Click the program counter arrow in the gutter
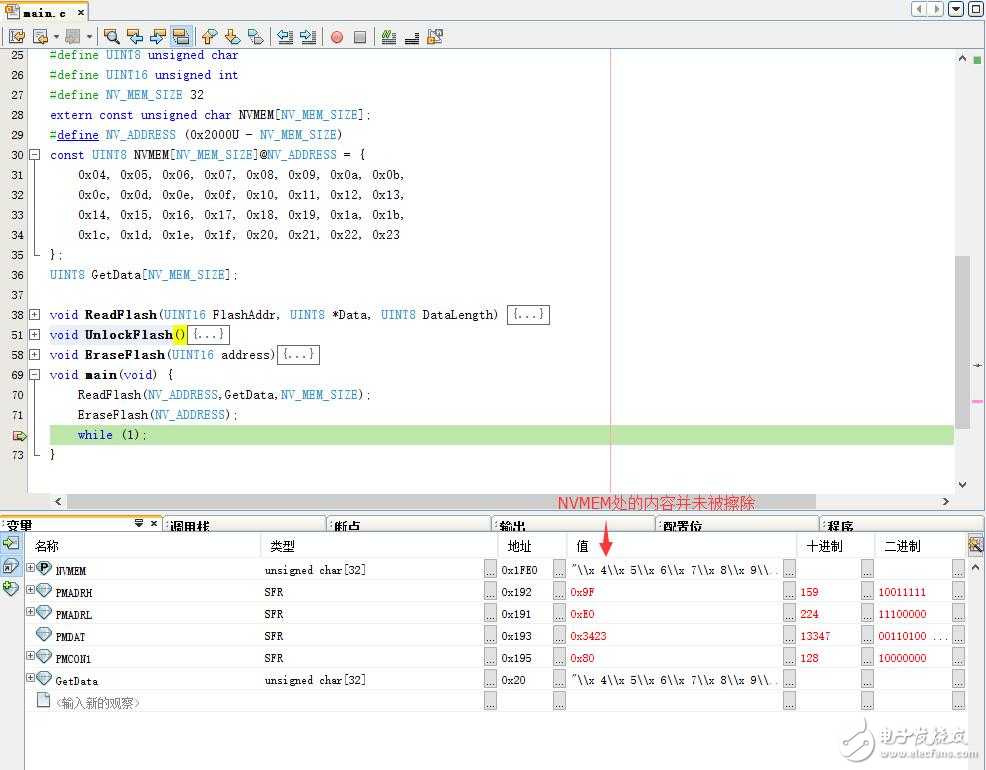This screenshot has height=770, width=986. [19, 435]
